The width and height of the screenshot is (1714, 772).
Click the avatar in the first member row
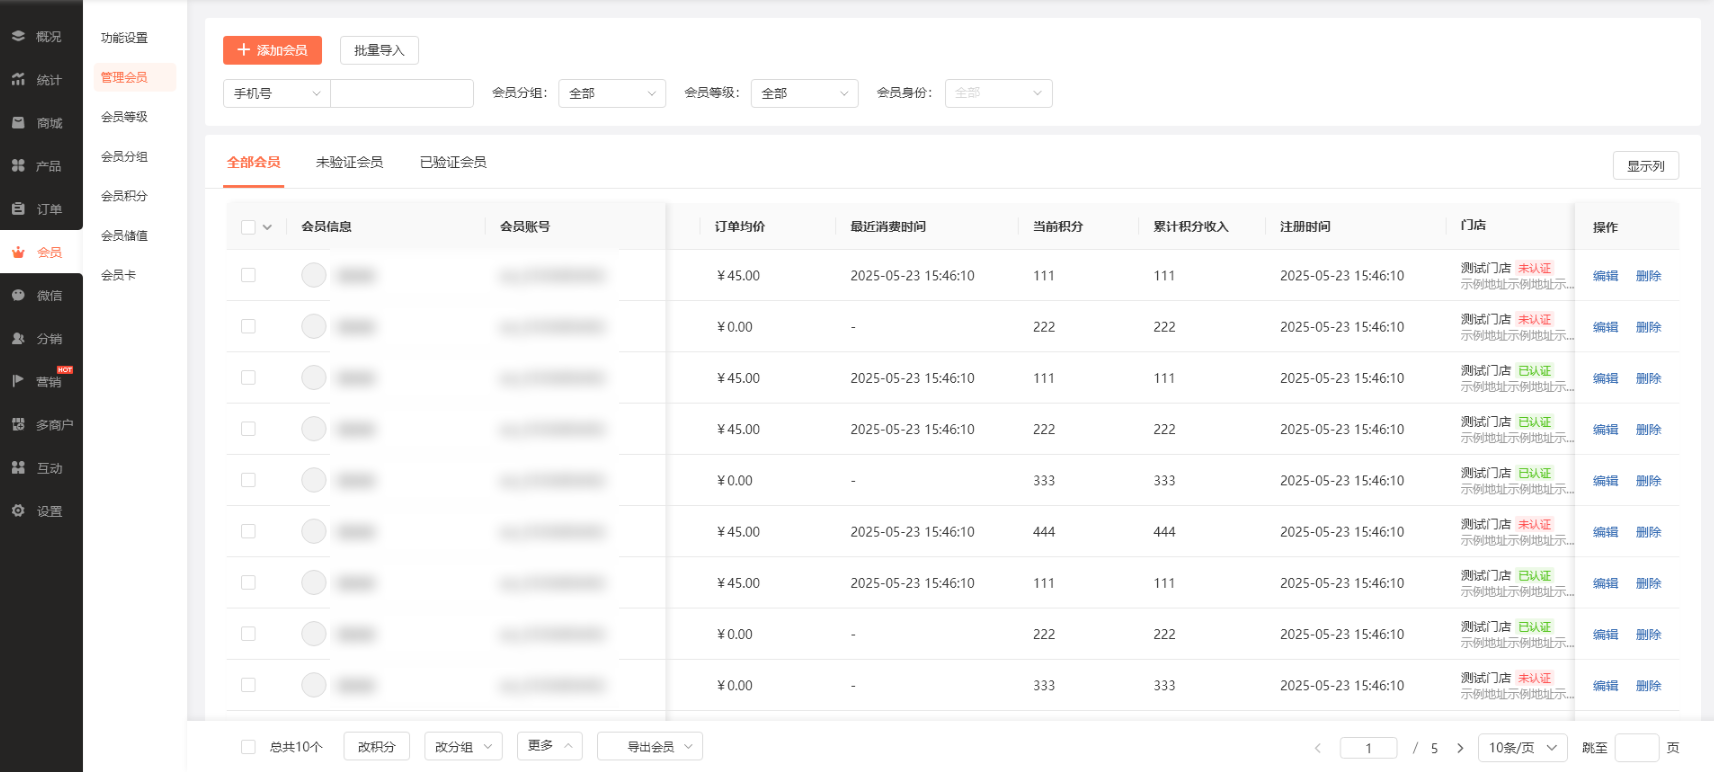coord(314,275)
